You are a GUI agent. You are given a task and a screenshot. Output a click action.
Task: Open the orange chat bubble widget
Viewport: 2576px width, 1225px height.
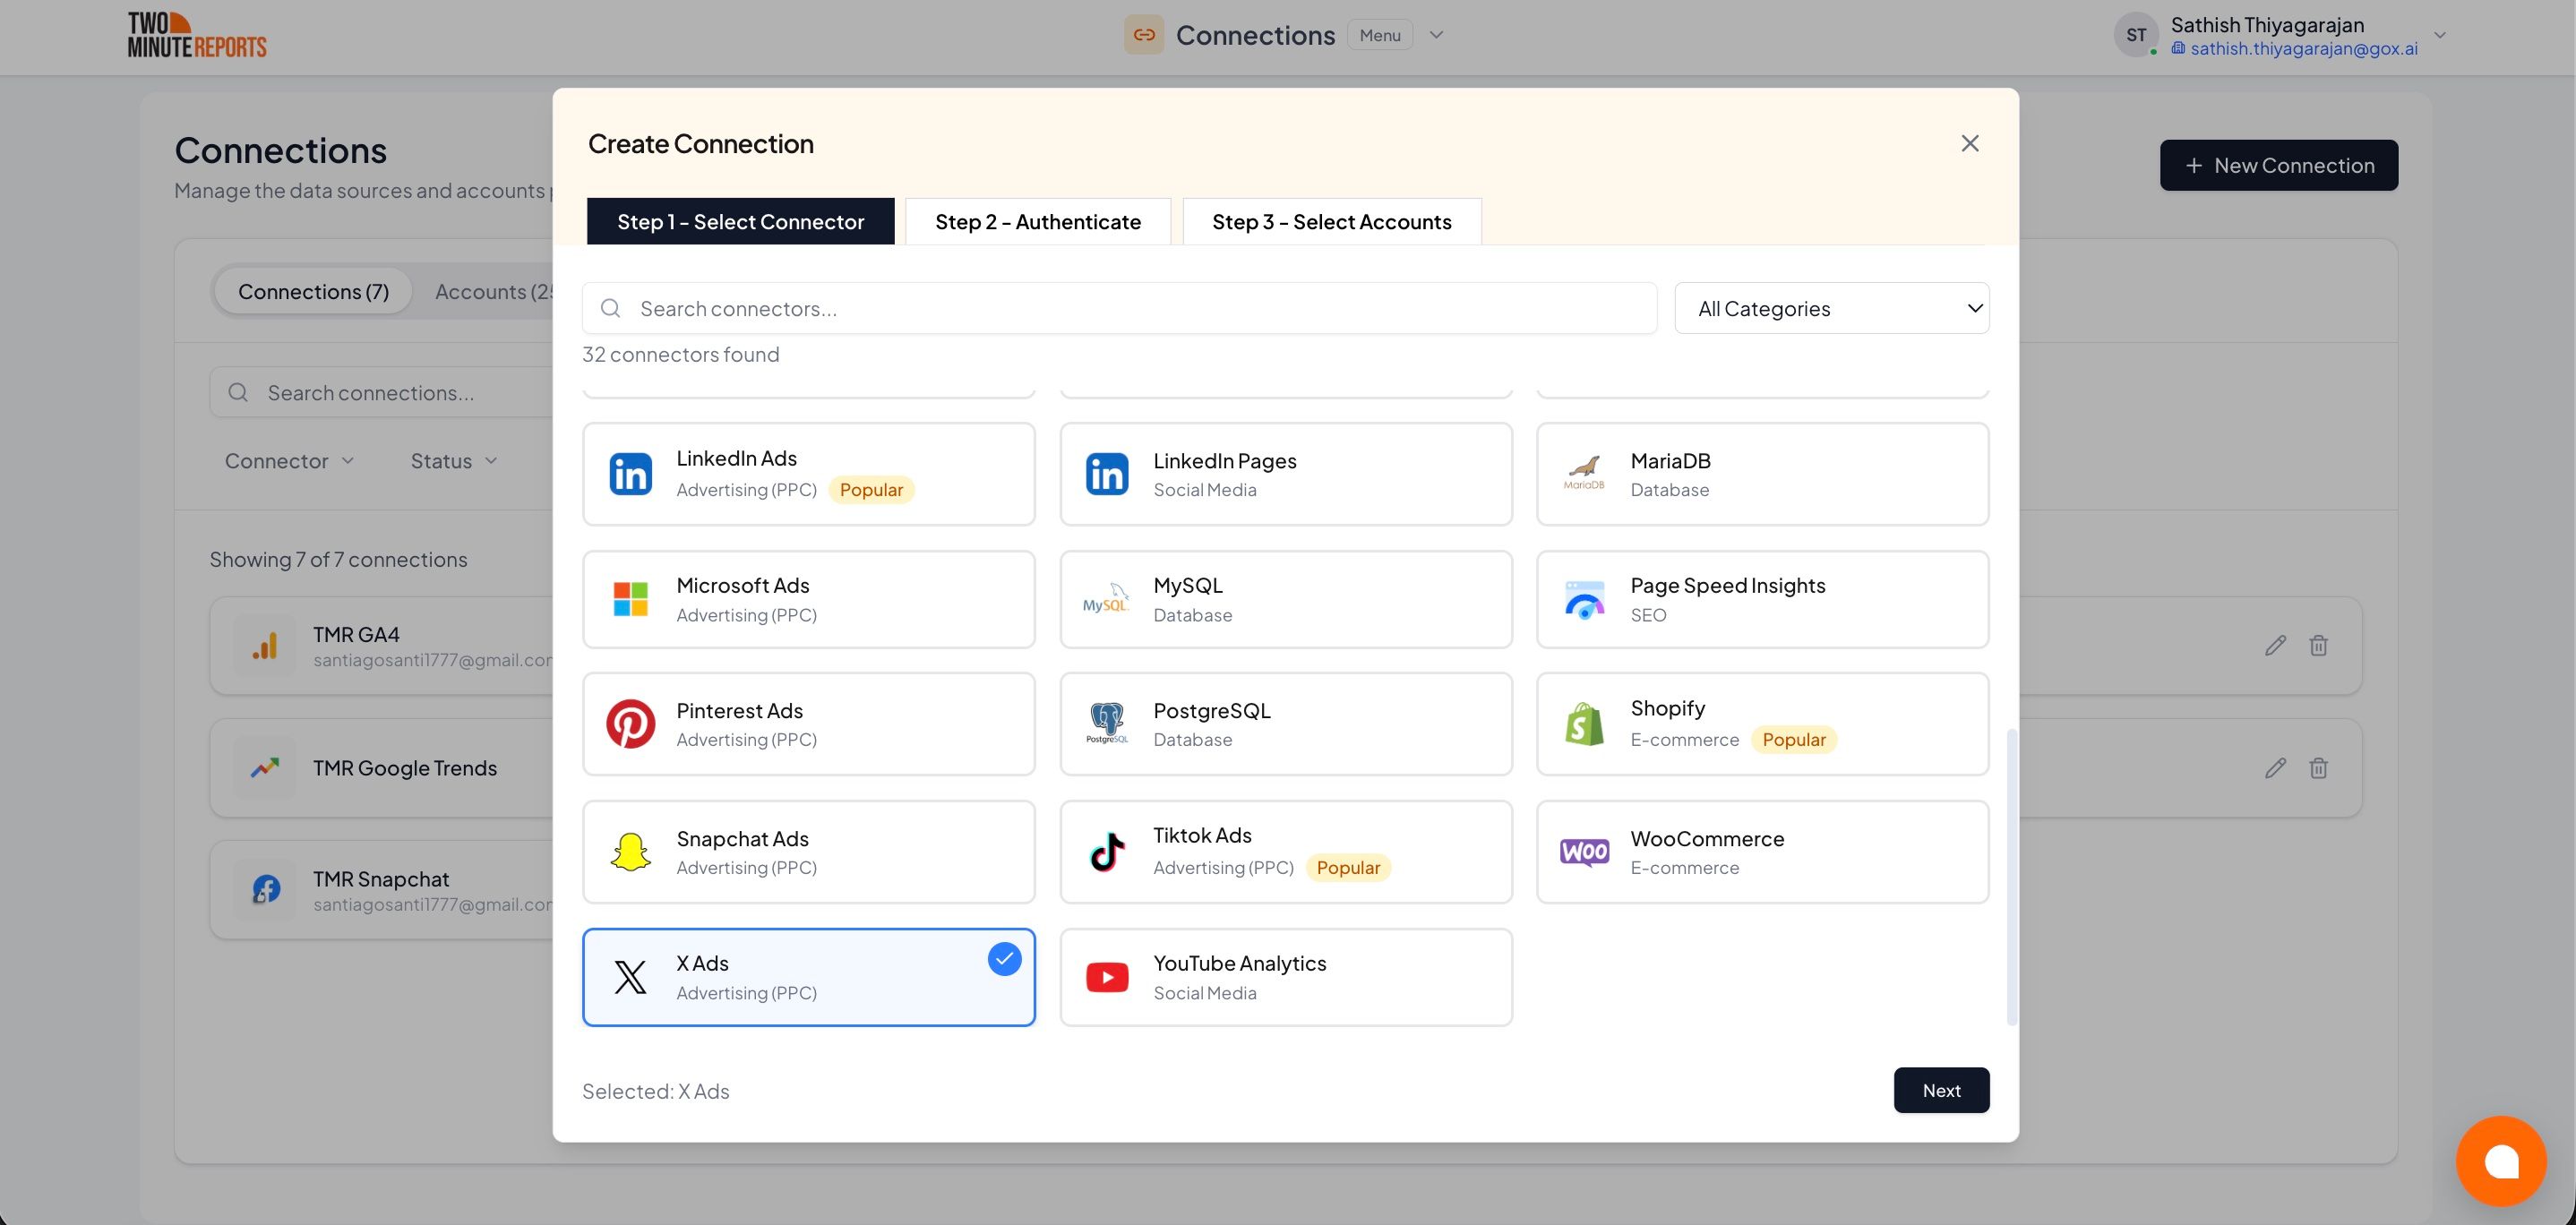click(x=2500, y=1161)
